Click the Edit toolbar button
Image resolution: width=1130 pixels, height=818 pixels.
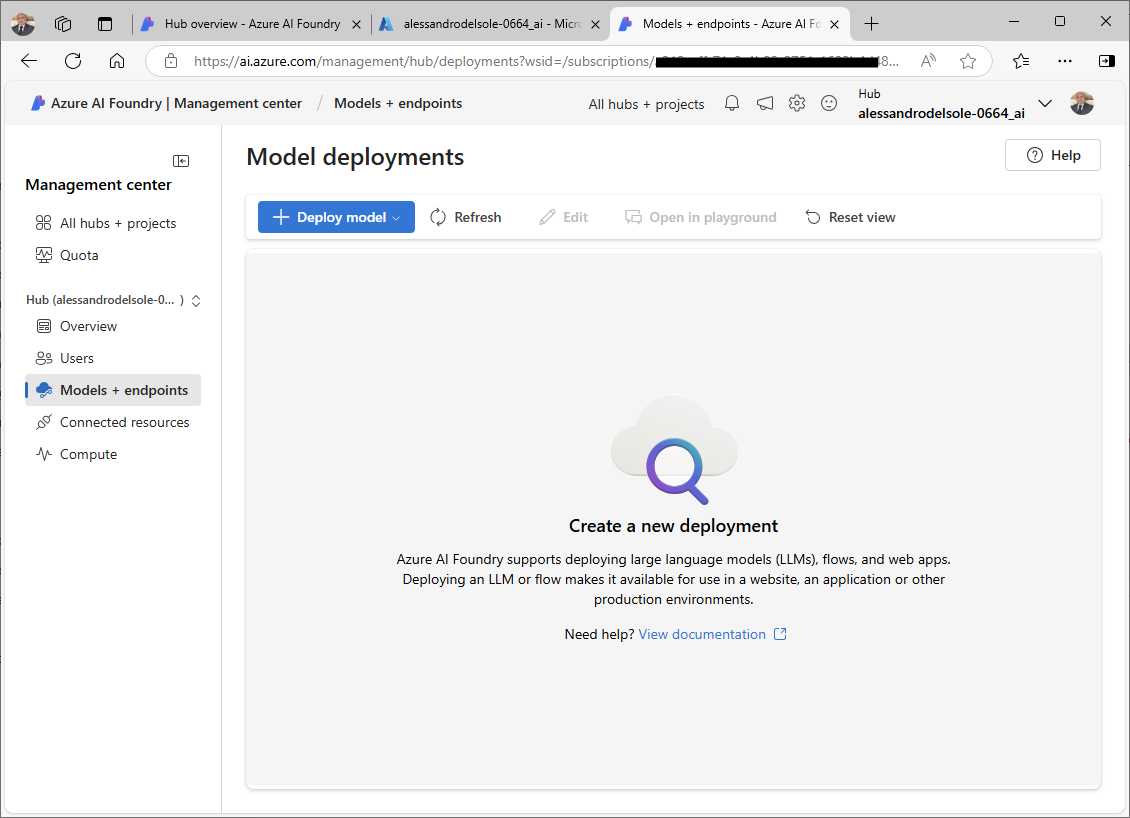click(564, 217)
